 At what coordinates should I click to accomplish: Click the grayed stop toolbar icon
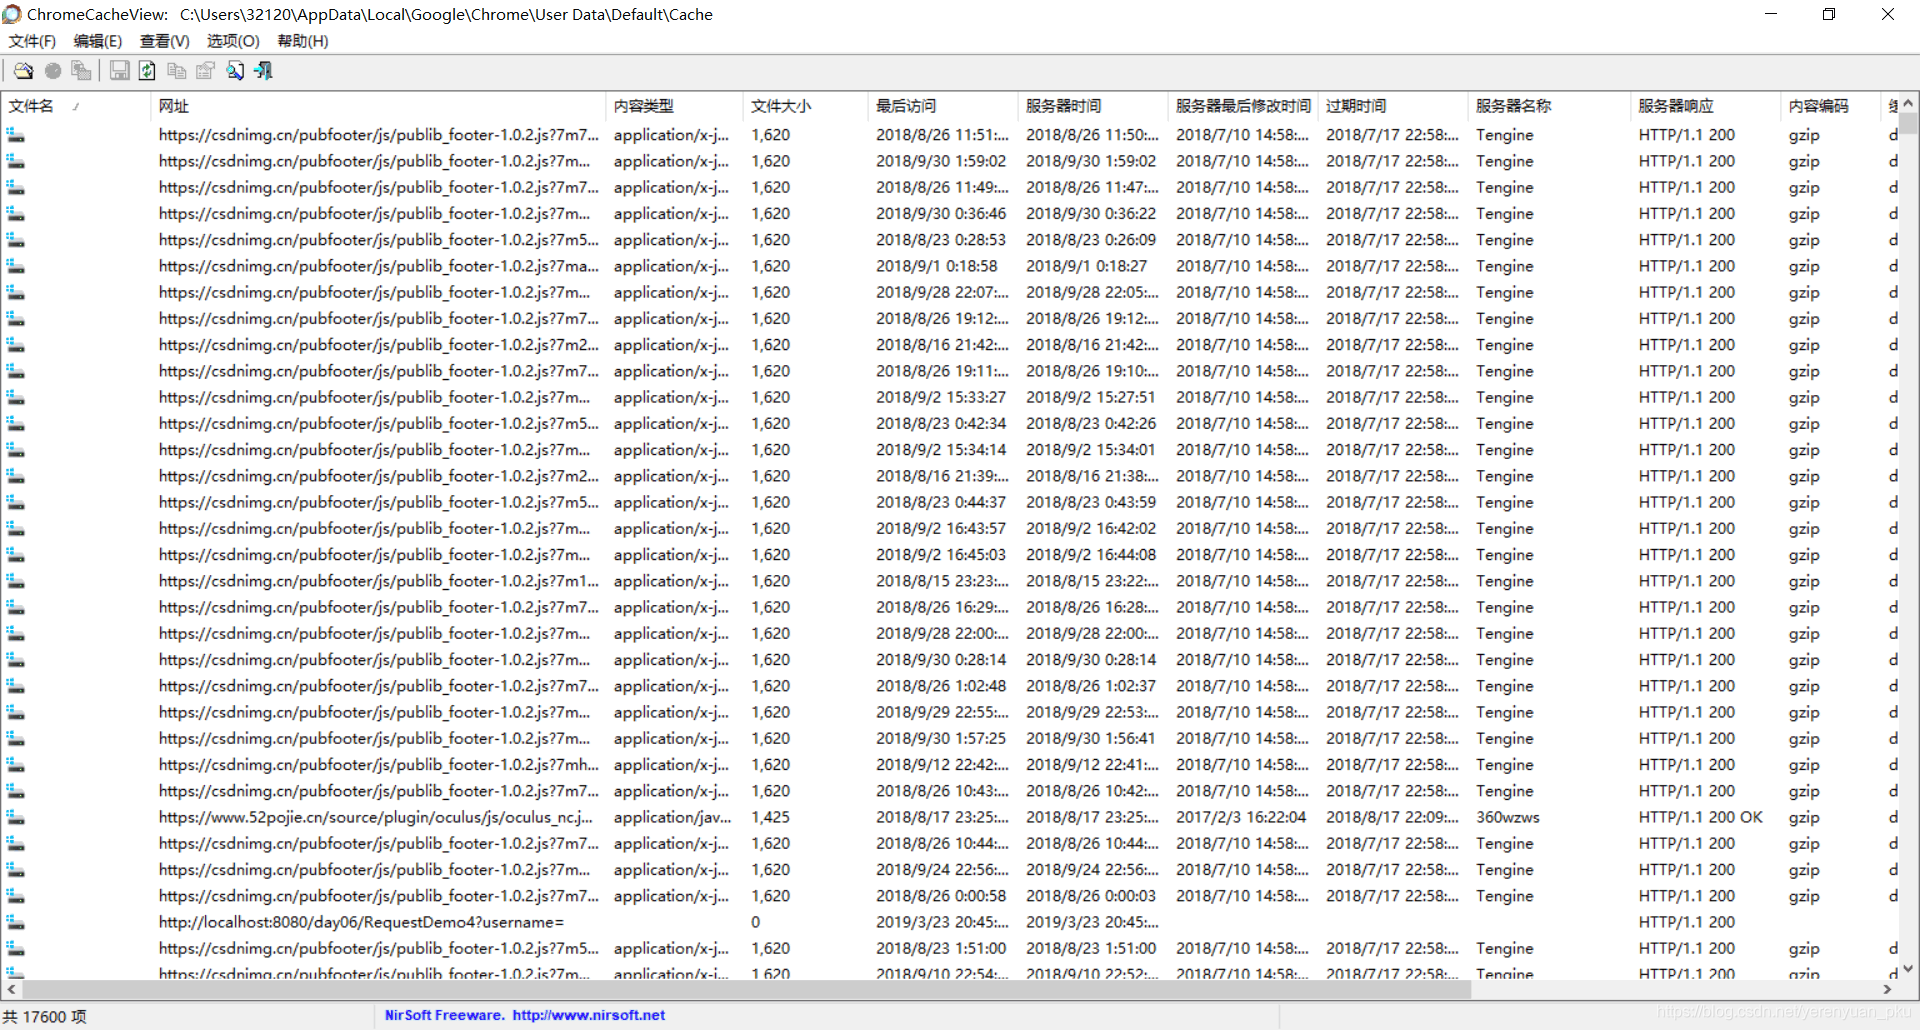pos(53,71)
